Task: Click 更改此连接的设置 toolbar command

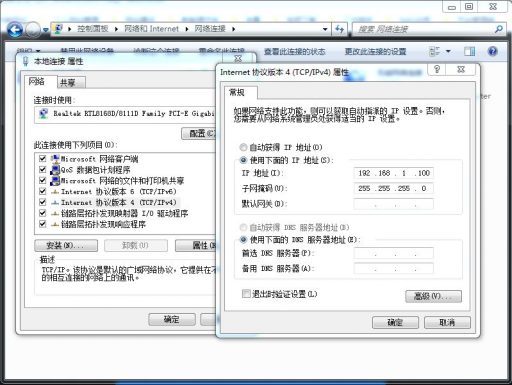Action: coord(375,51)
